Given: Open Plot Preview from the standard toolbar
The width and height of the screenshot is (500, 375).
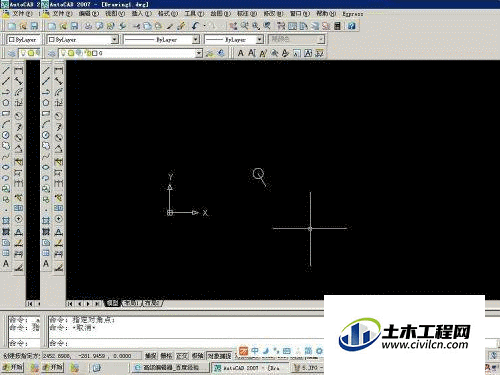Looking at the screenshot, I should (99, 26).
